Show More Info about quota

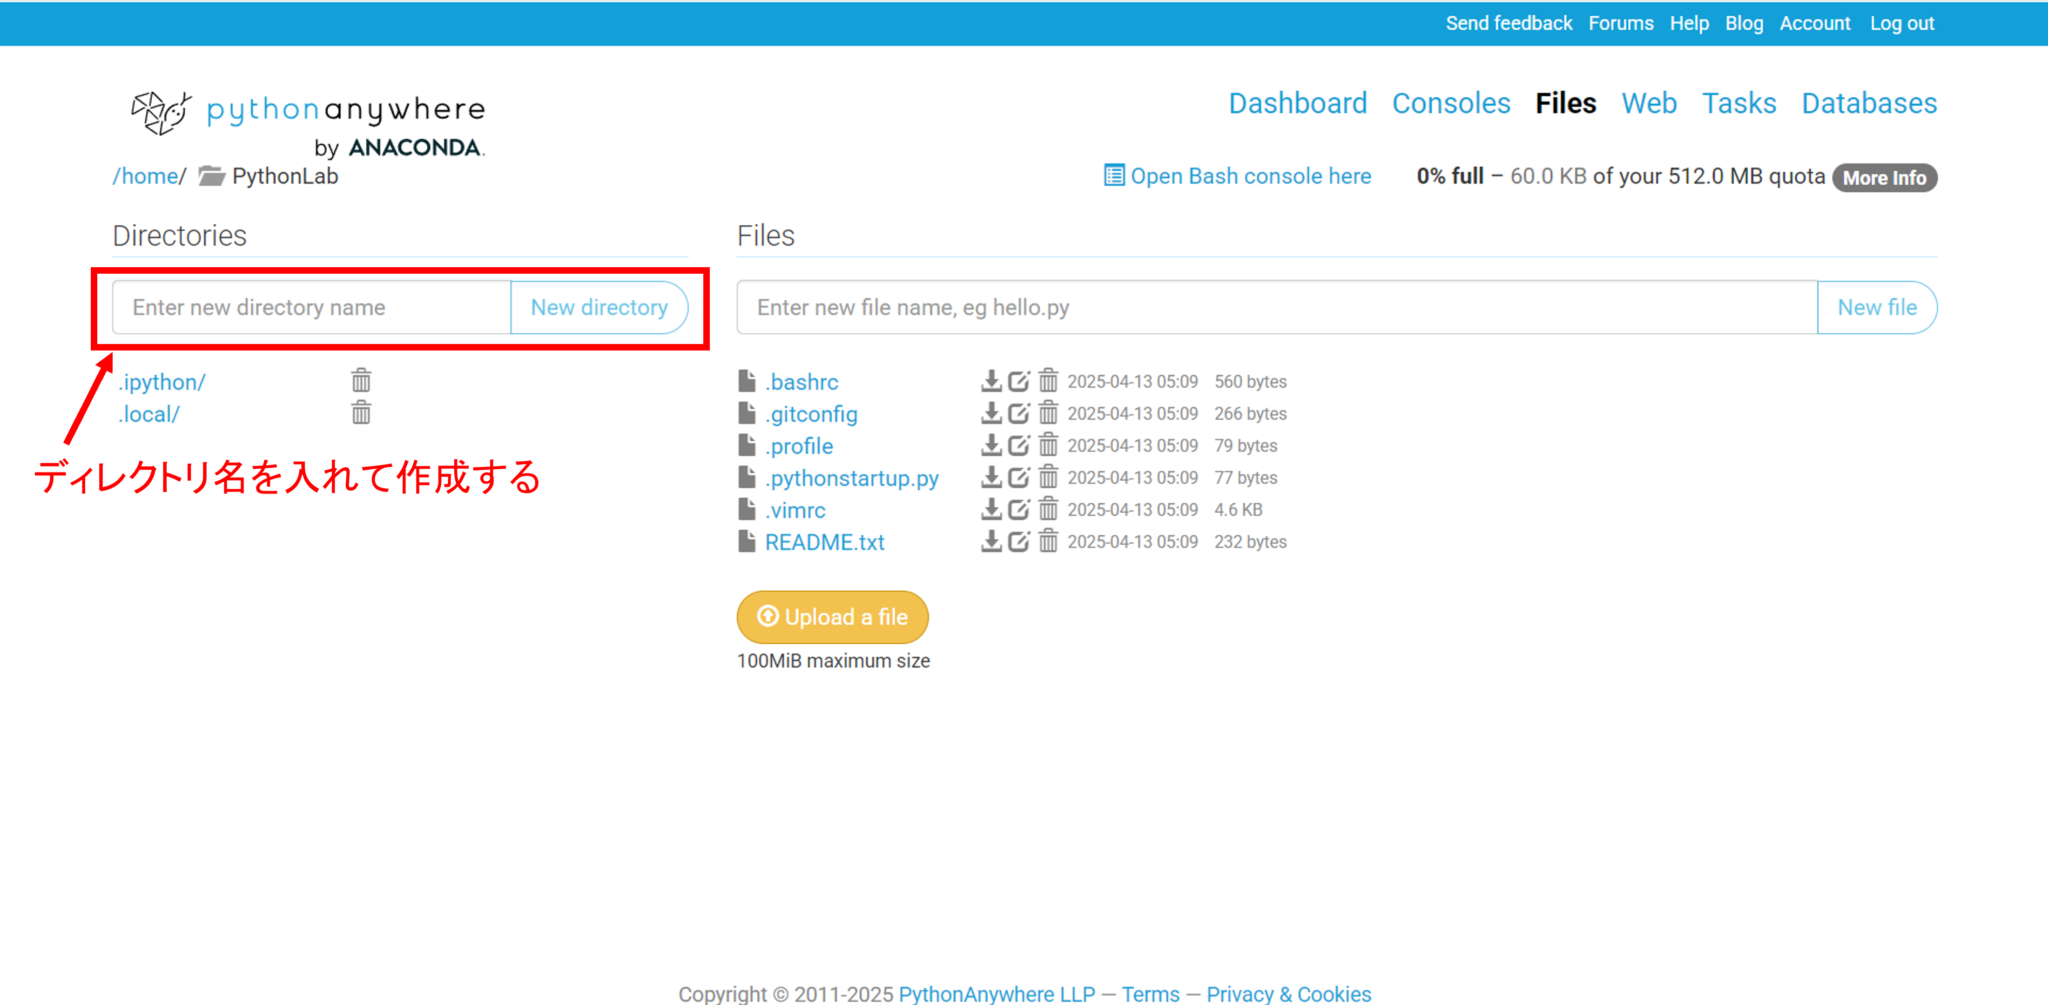[1884, 178]
